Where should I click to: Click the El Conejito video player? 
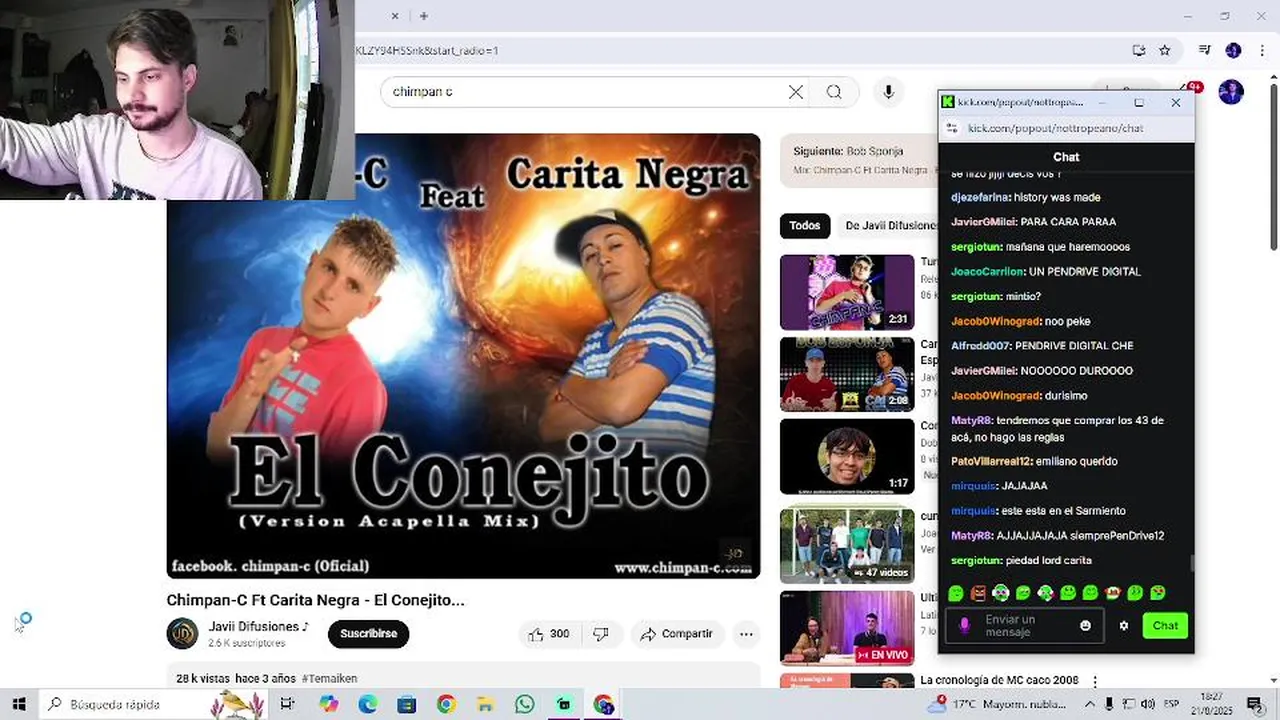tap(463, 356)
